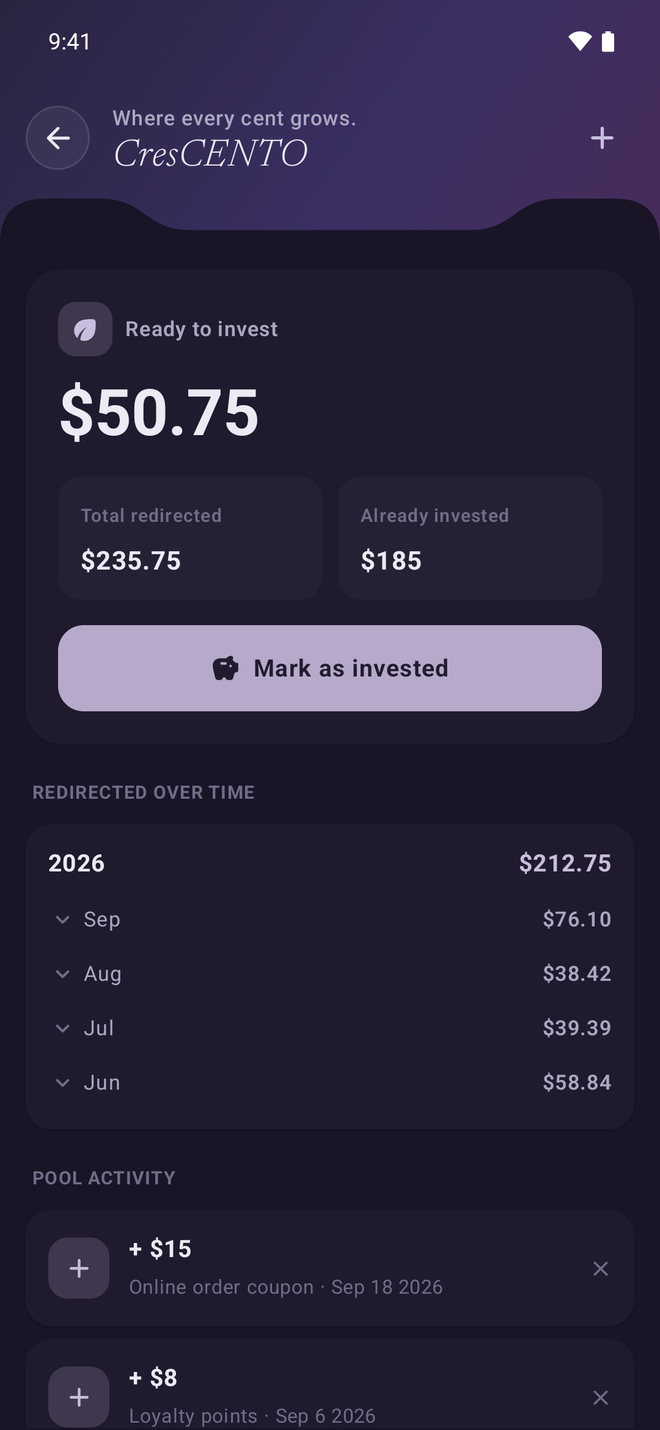660x1430 pixels.
Task: Expand the Jun month row
Action: pos(330,1082)
